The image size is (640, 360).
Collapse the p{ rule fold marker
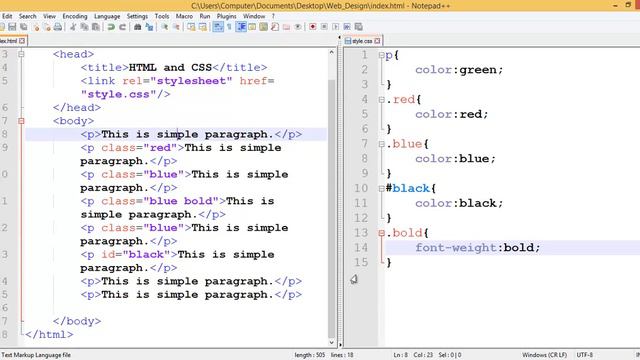point(381,55)
